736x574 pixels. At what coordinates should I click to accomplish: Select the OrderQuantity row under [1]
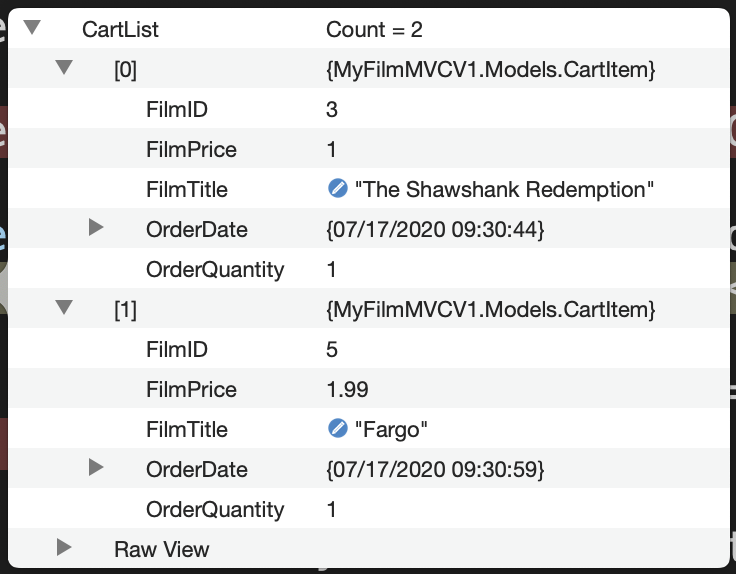(215, 510)
